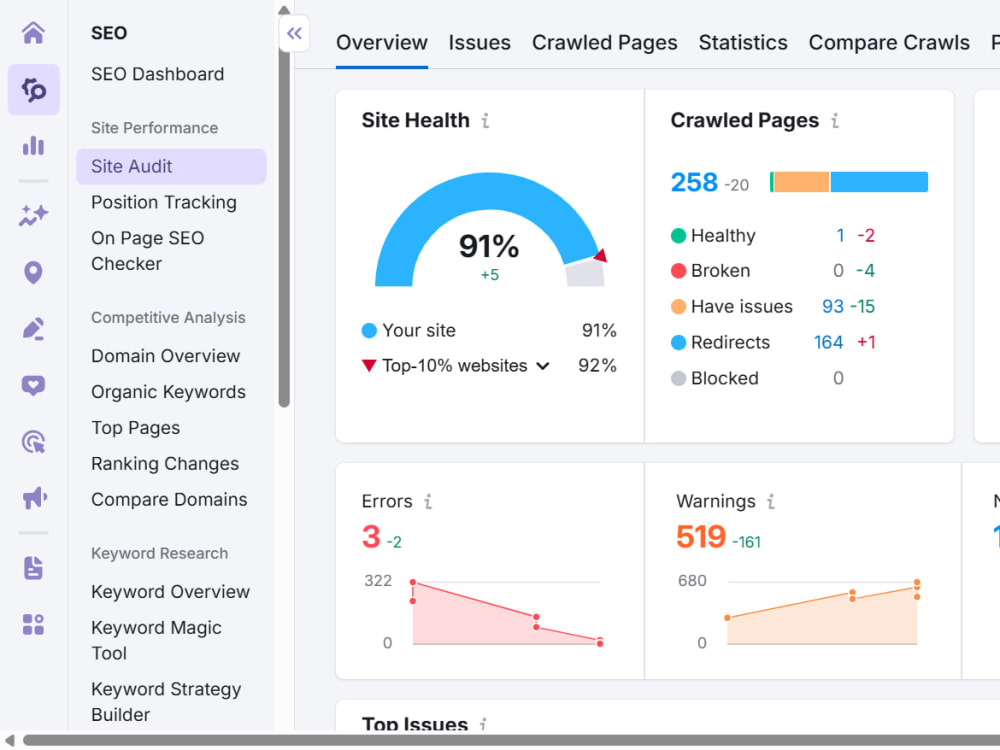Viewport: 1000px width, 750px height.
Task: Open On Page SEO Checker
Action: click(x=148, y=251)
